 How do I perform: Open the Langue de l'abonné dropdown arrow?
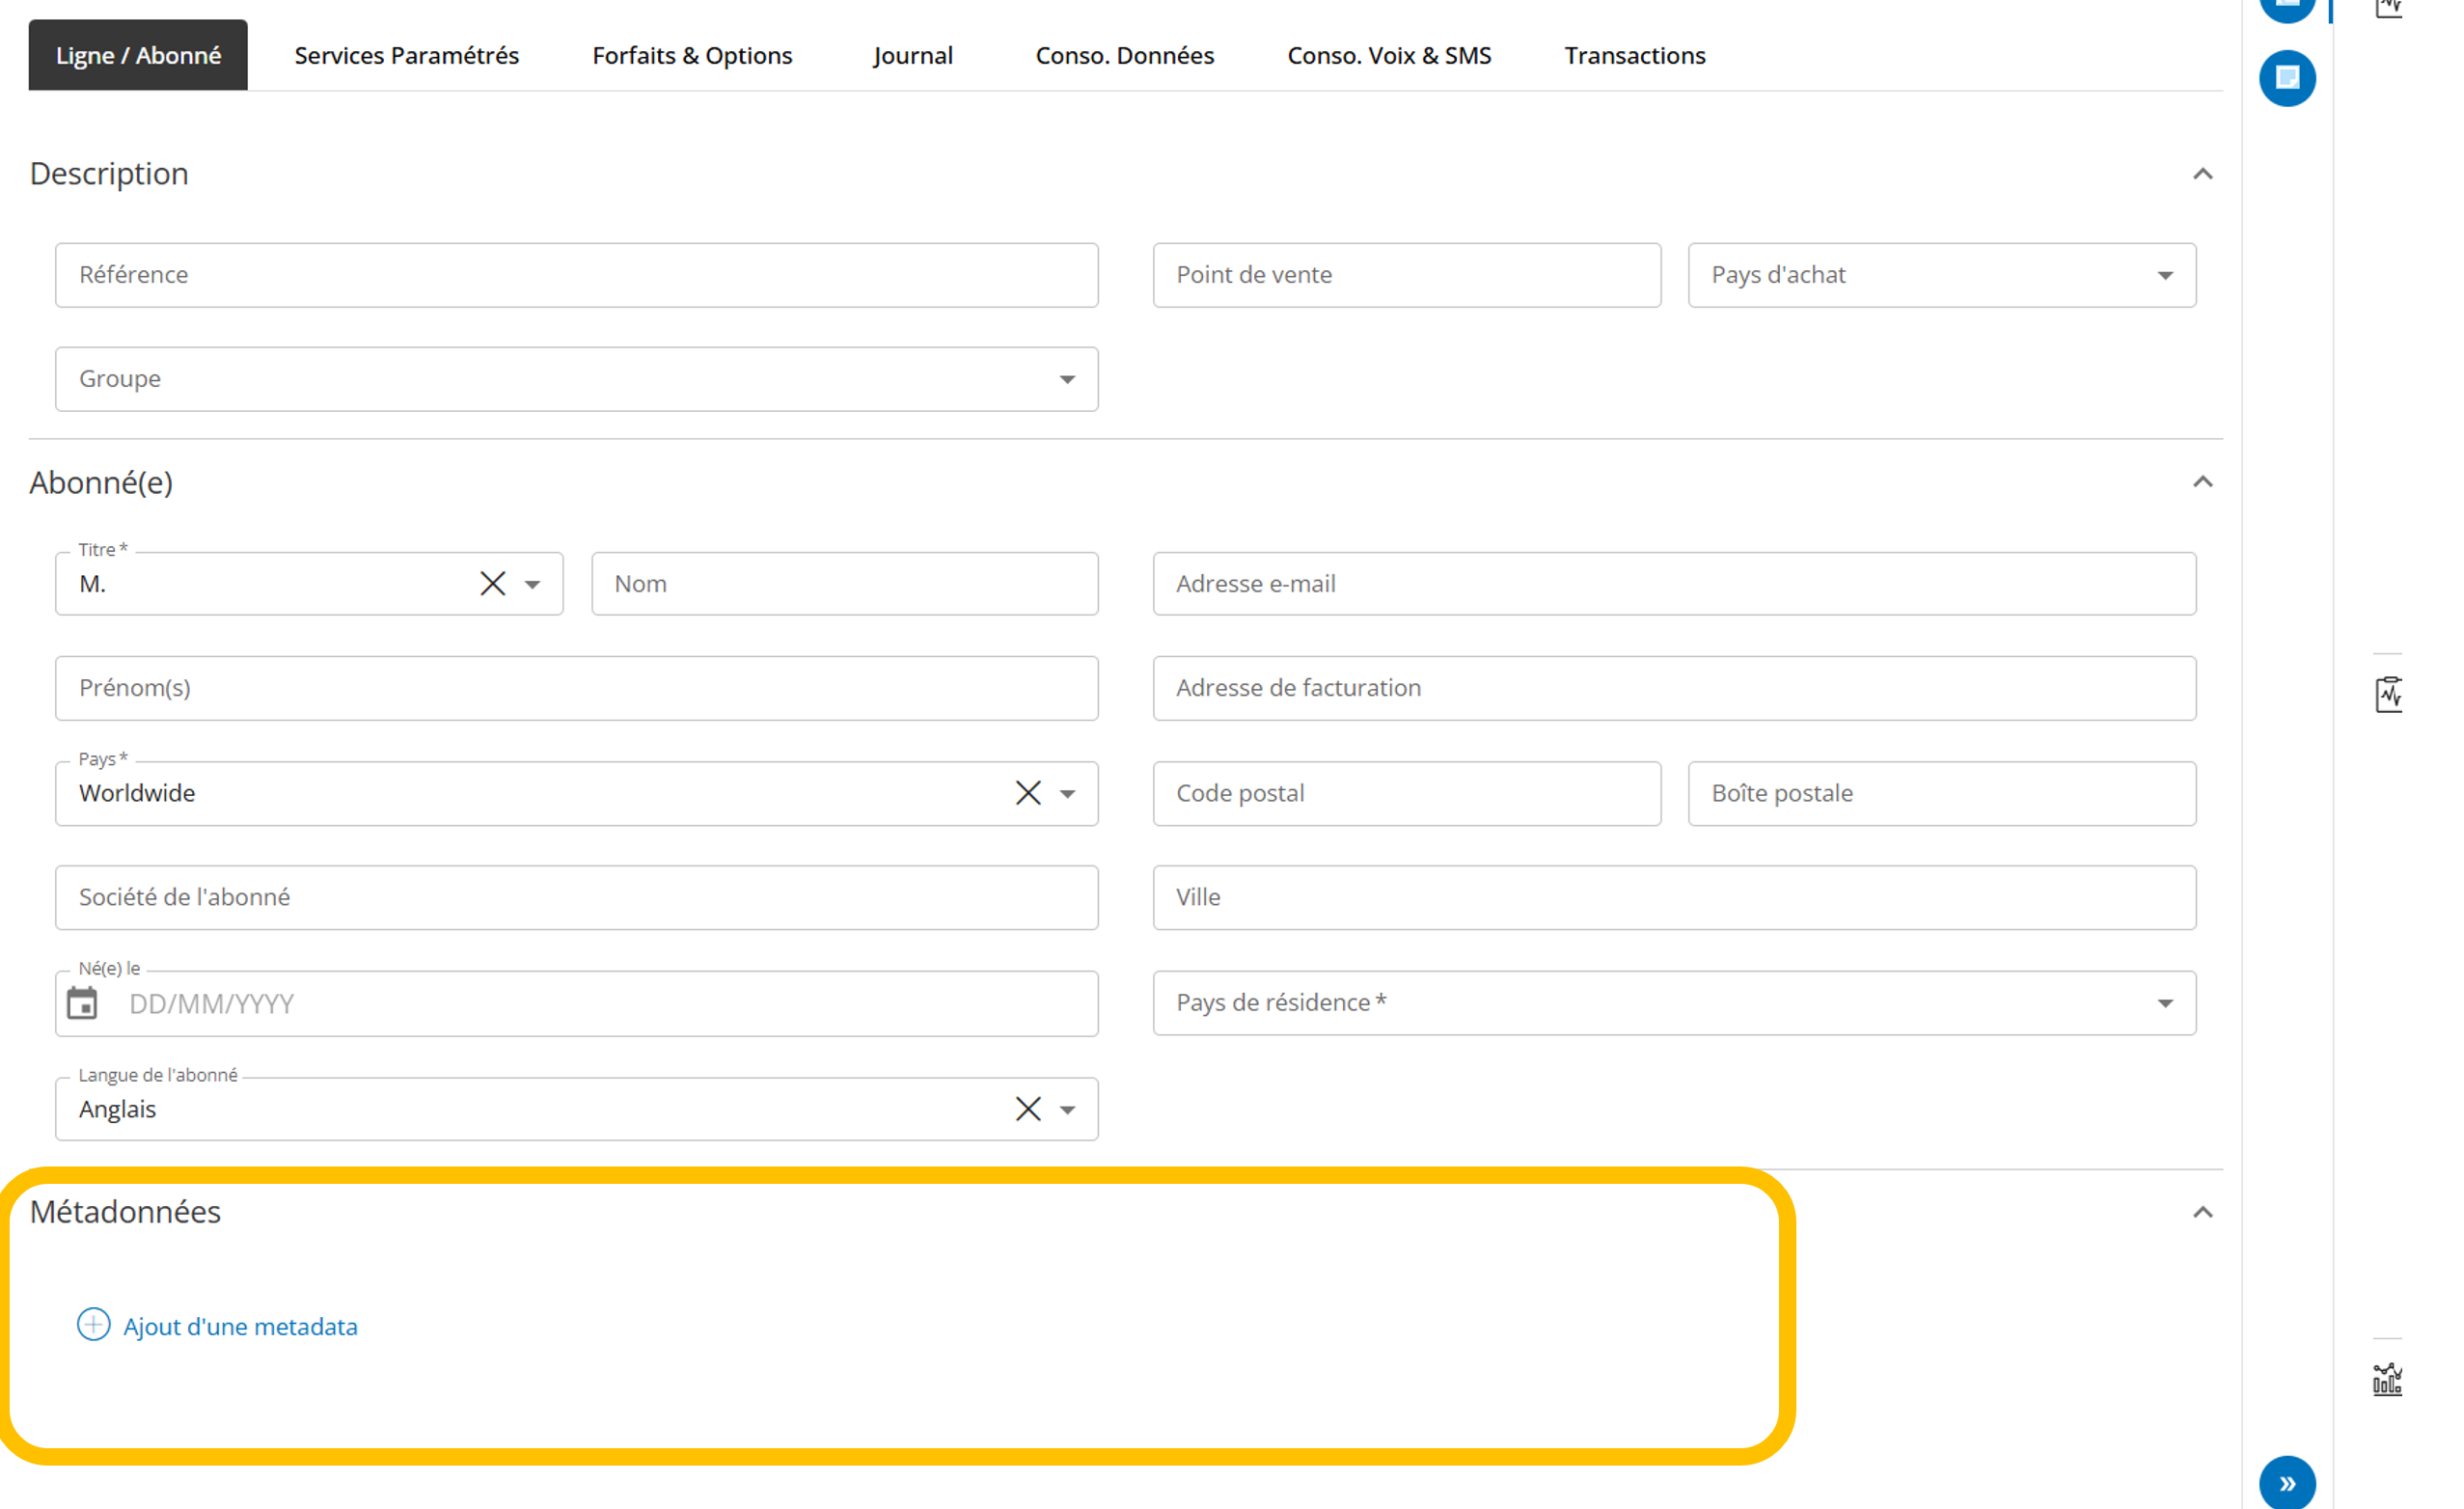[x=1068, y=1110]
